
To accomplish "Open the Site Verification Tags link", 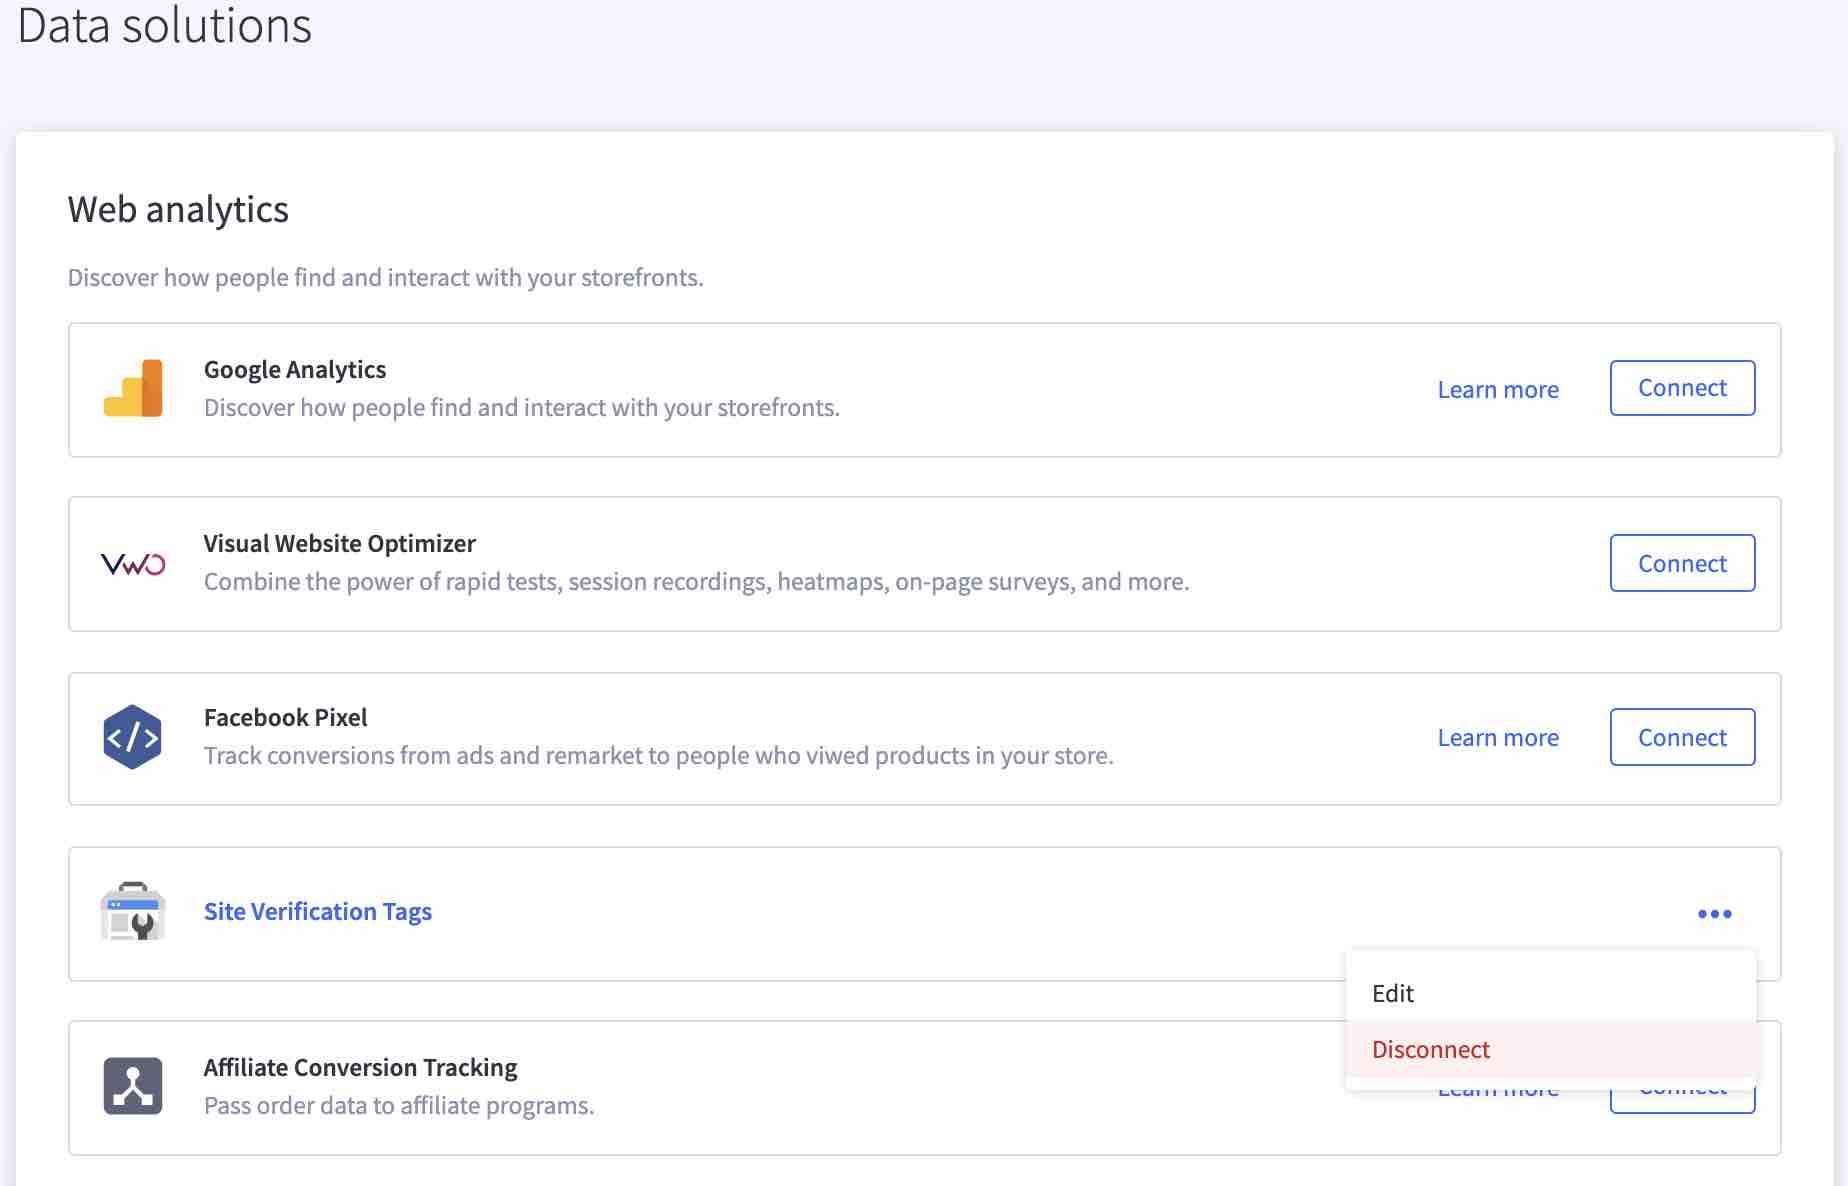I will pyautogui.click(x=317, y=911).
